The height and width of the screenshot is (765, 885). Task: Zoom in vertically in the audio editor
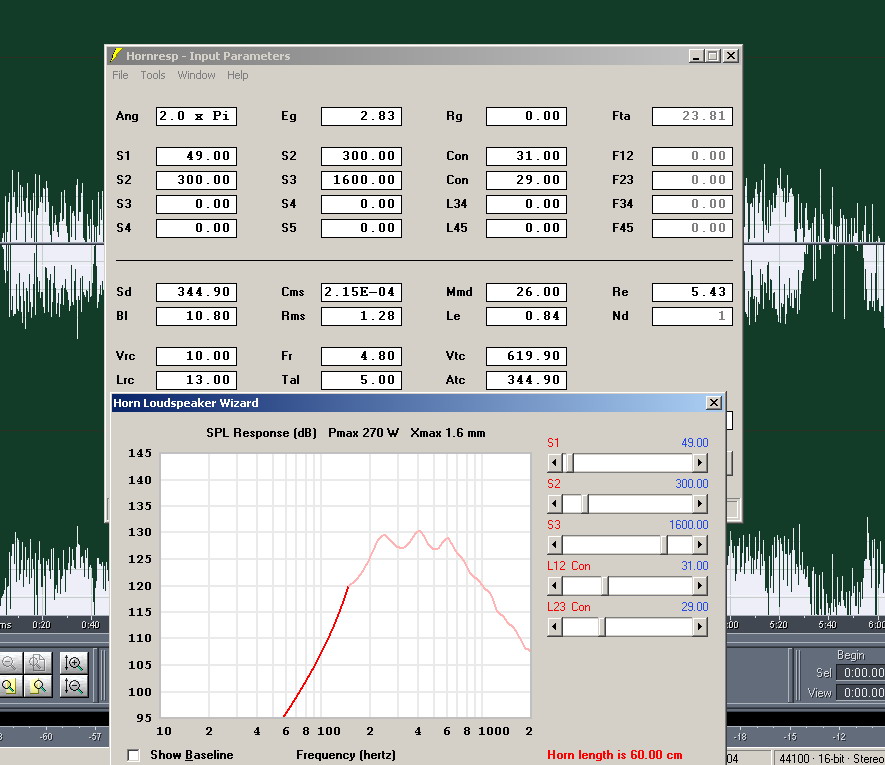pos(73,662)
